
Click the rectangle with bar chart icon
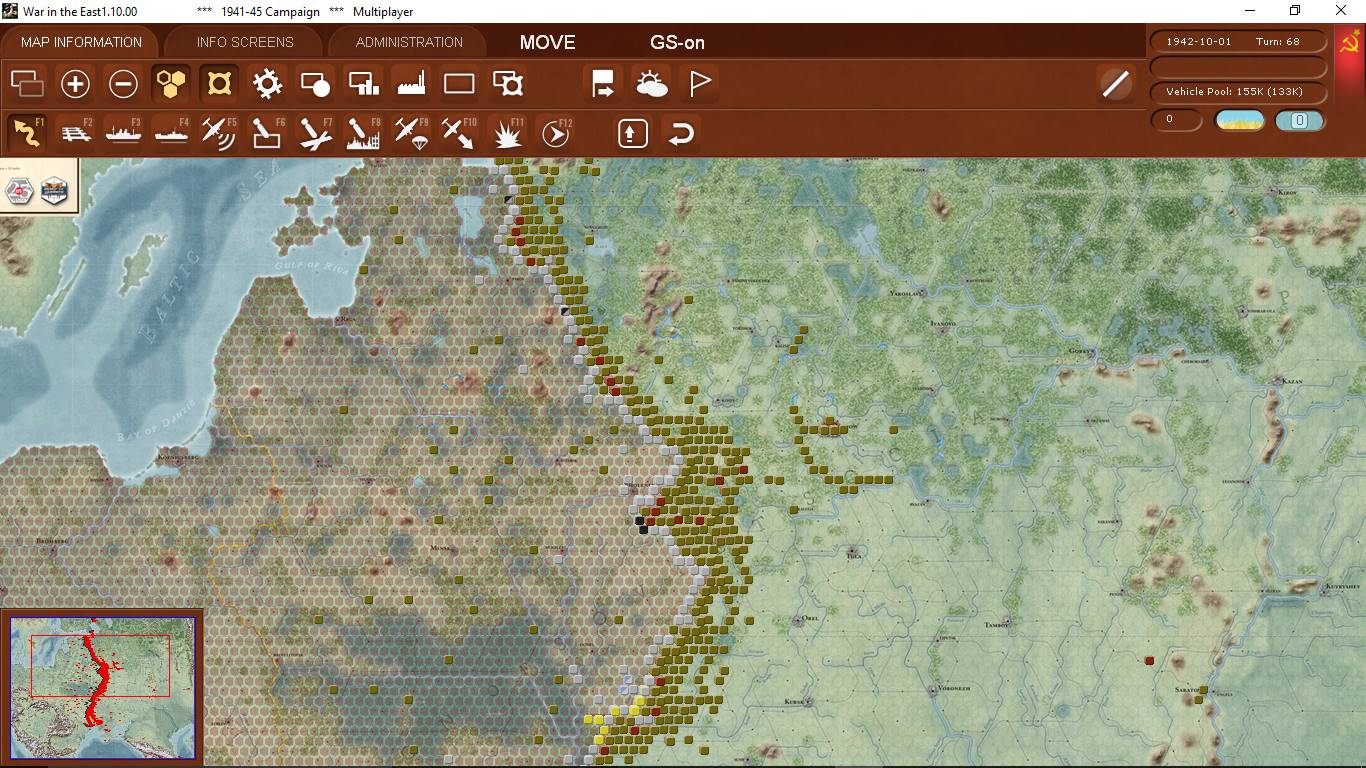click(363, 83)
